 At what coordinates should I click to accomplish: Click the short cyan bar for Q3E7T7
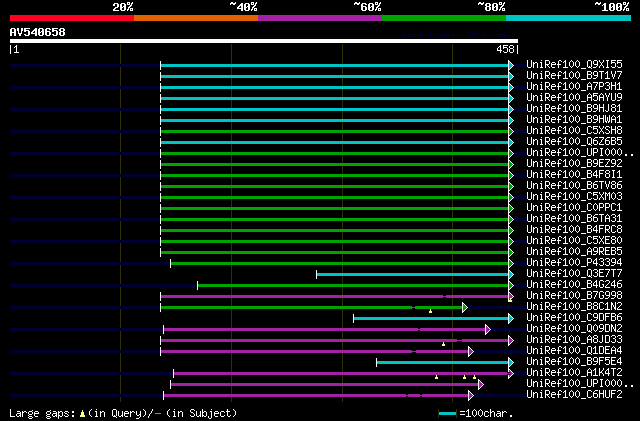click(x=413, y=274)
